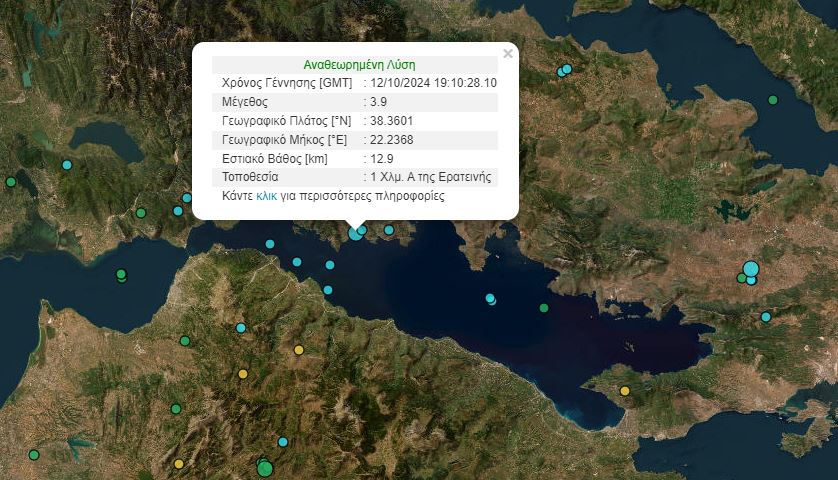Select the cyan marker pair northeast of popup
Image resolution: width=838 pixels, height=480 pixels.
pyautogui.click(x=564, y=70)
